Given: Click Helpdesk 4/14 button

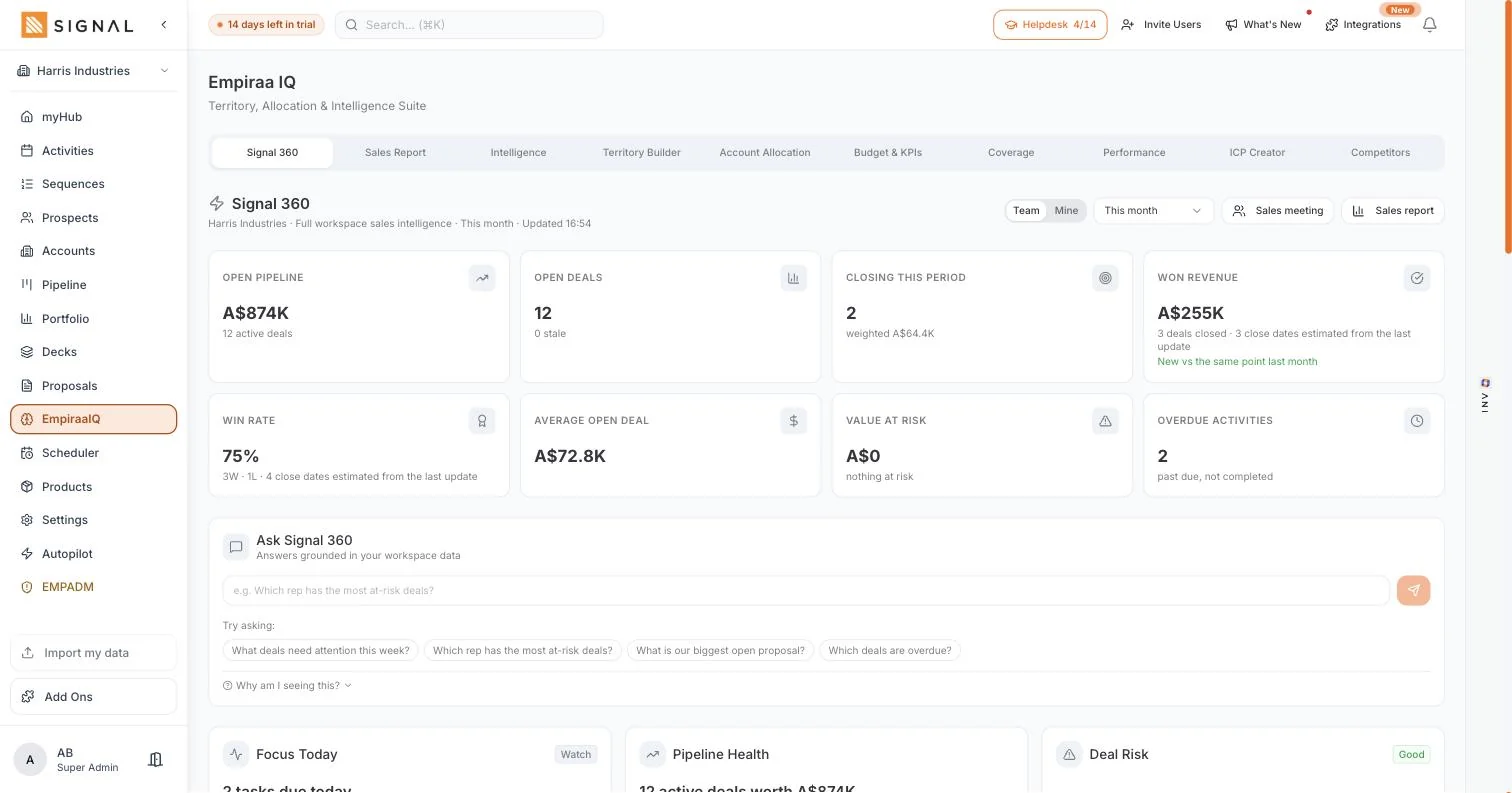Looking at the screenshot, I should click(1050, 25).
